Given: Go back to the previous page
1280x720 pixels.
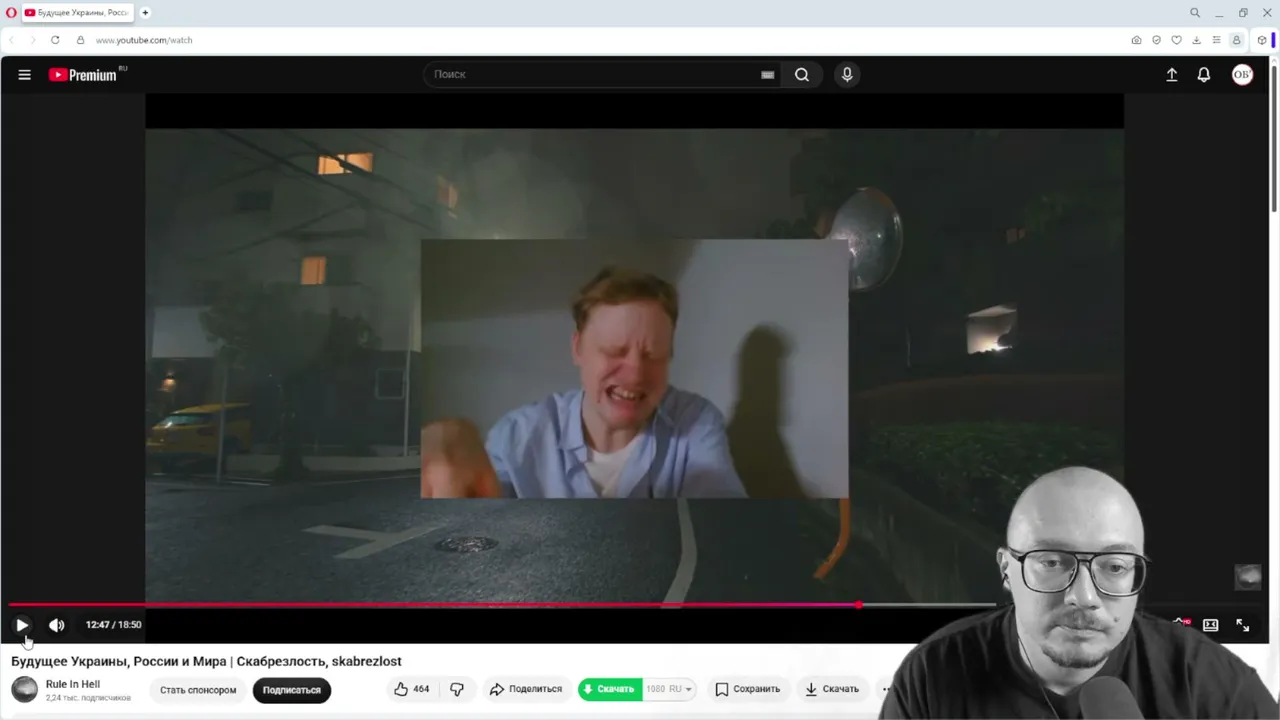Looking at the screenshot, I should 12,40.
